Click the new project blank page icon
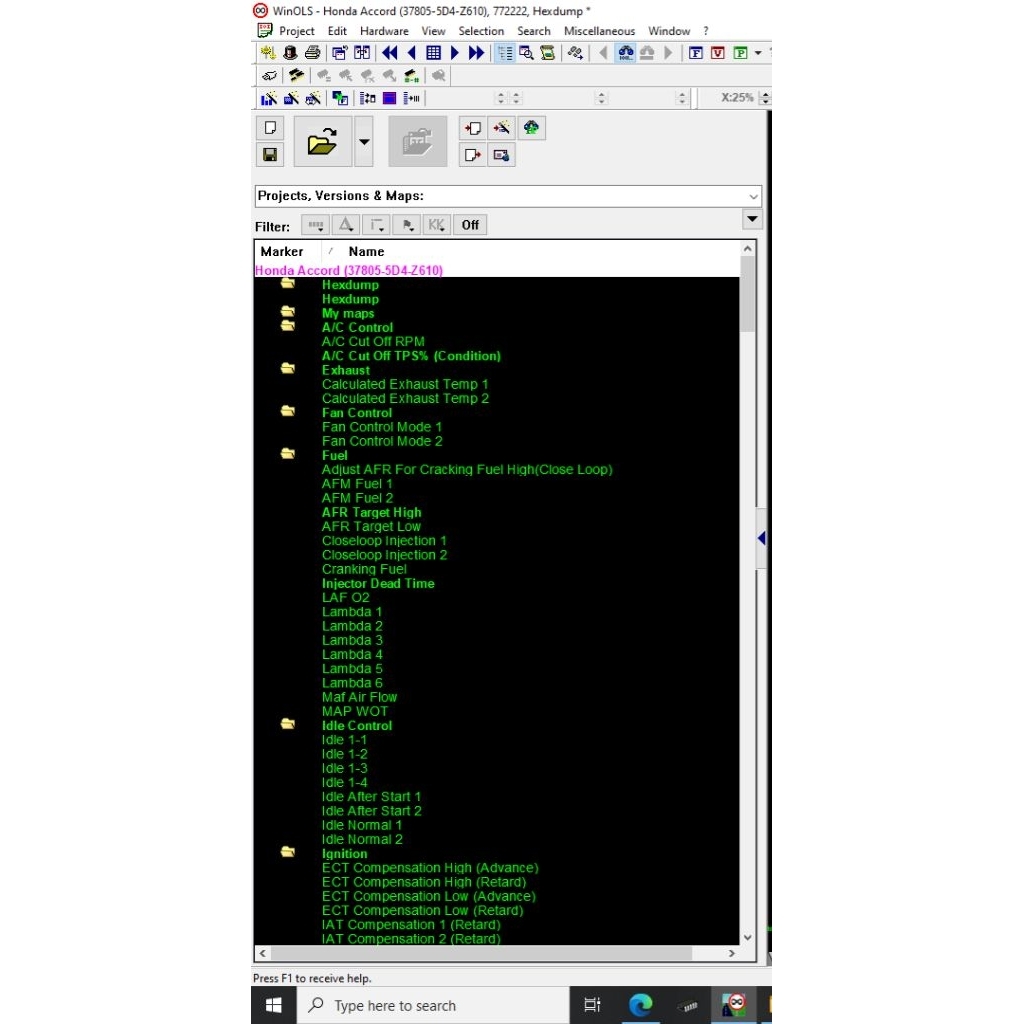Viewport: 1024px width, 1024px height. coord(270,128)
